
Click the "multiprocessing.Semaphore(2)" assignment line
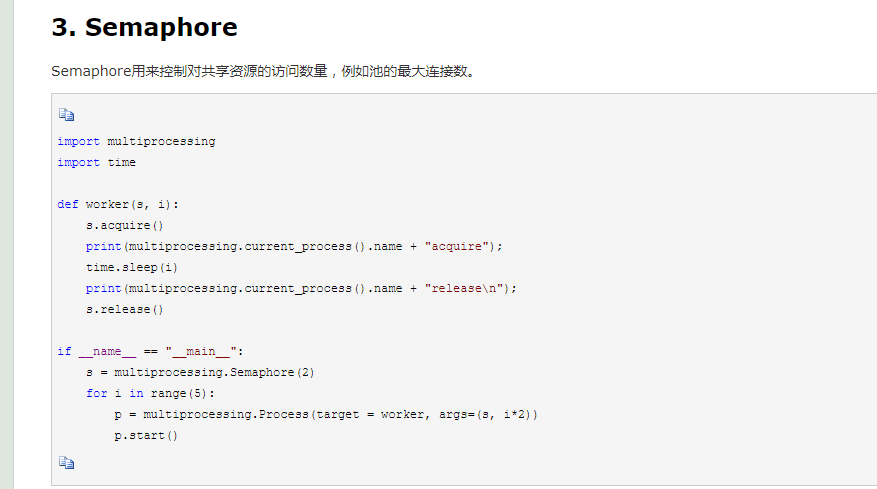[x=200, y=373]
